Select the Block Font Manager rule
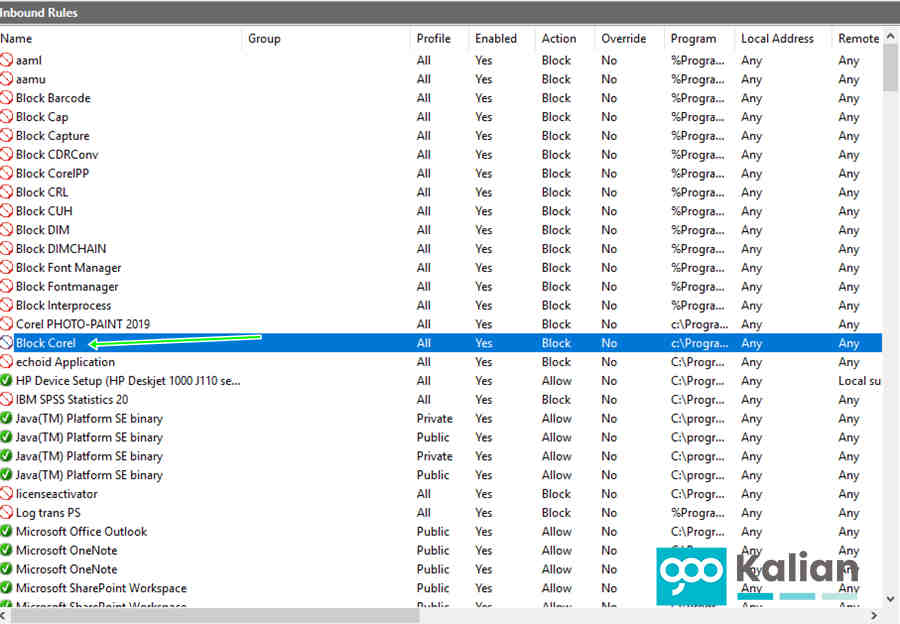Image resolution: width=900 pixels, height=624 pixels. click(68, 268)
